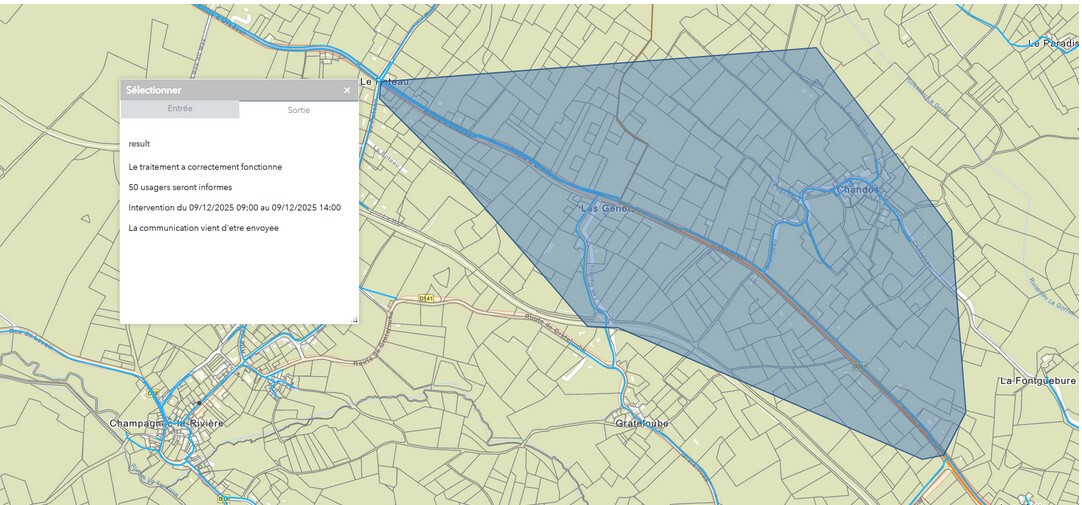Click the Le Poteau place label
The image size is (1082, 505).
(x=384, y=82)
